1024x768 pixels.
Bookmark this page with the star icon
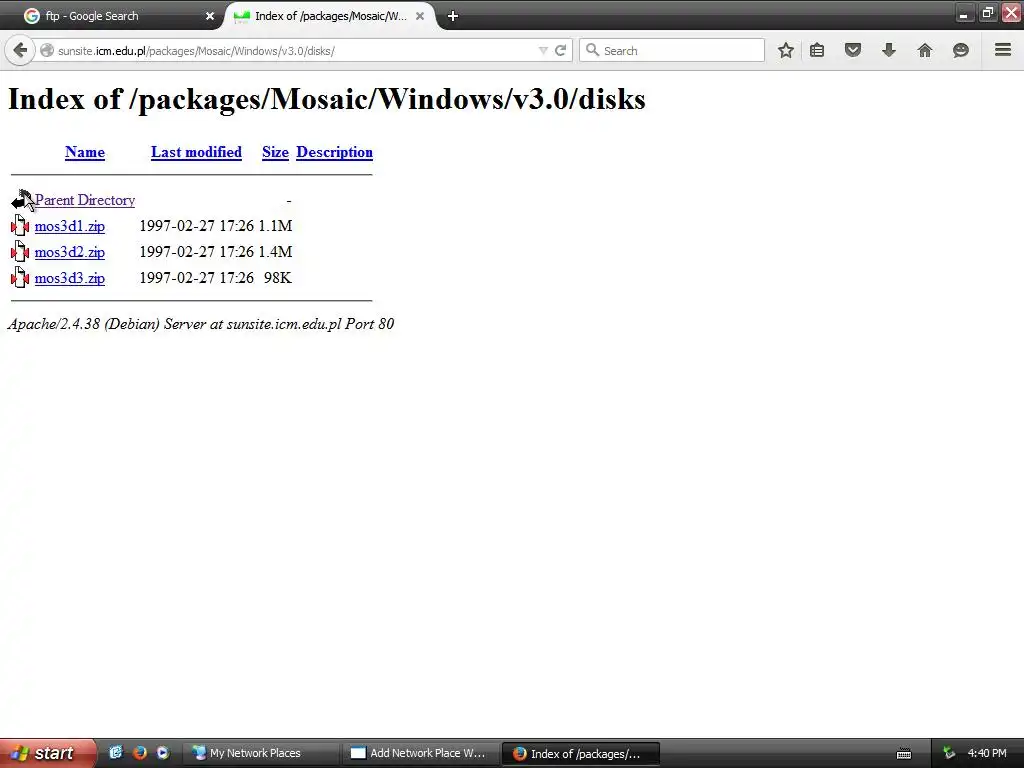click(786, 50)
